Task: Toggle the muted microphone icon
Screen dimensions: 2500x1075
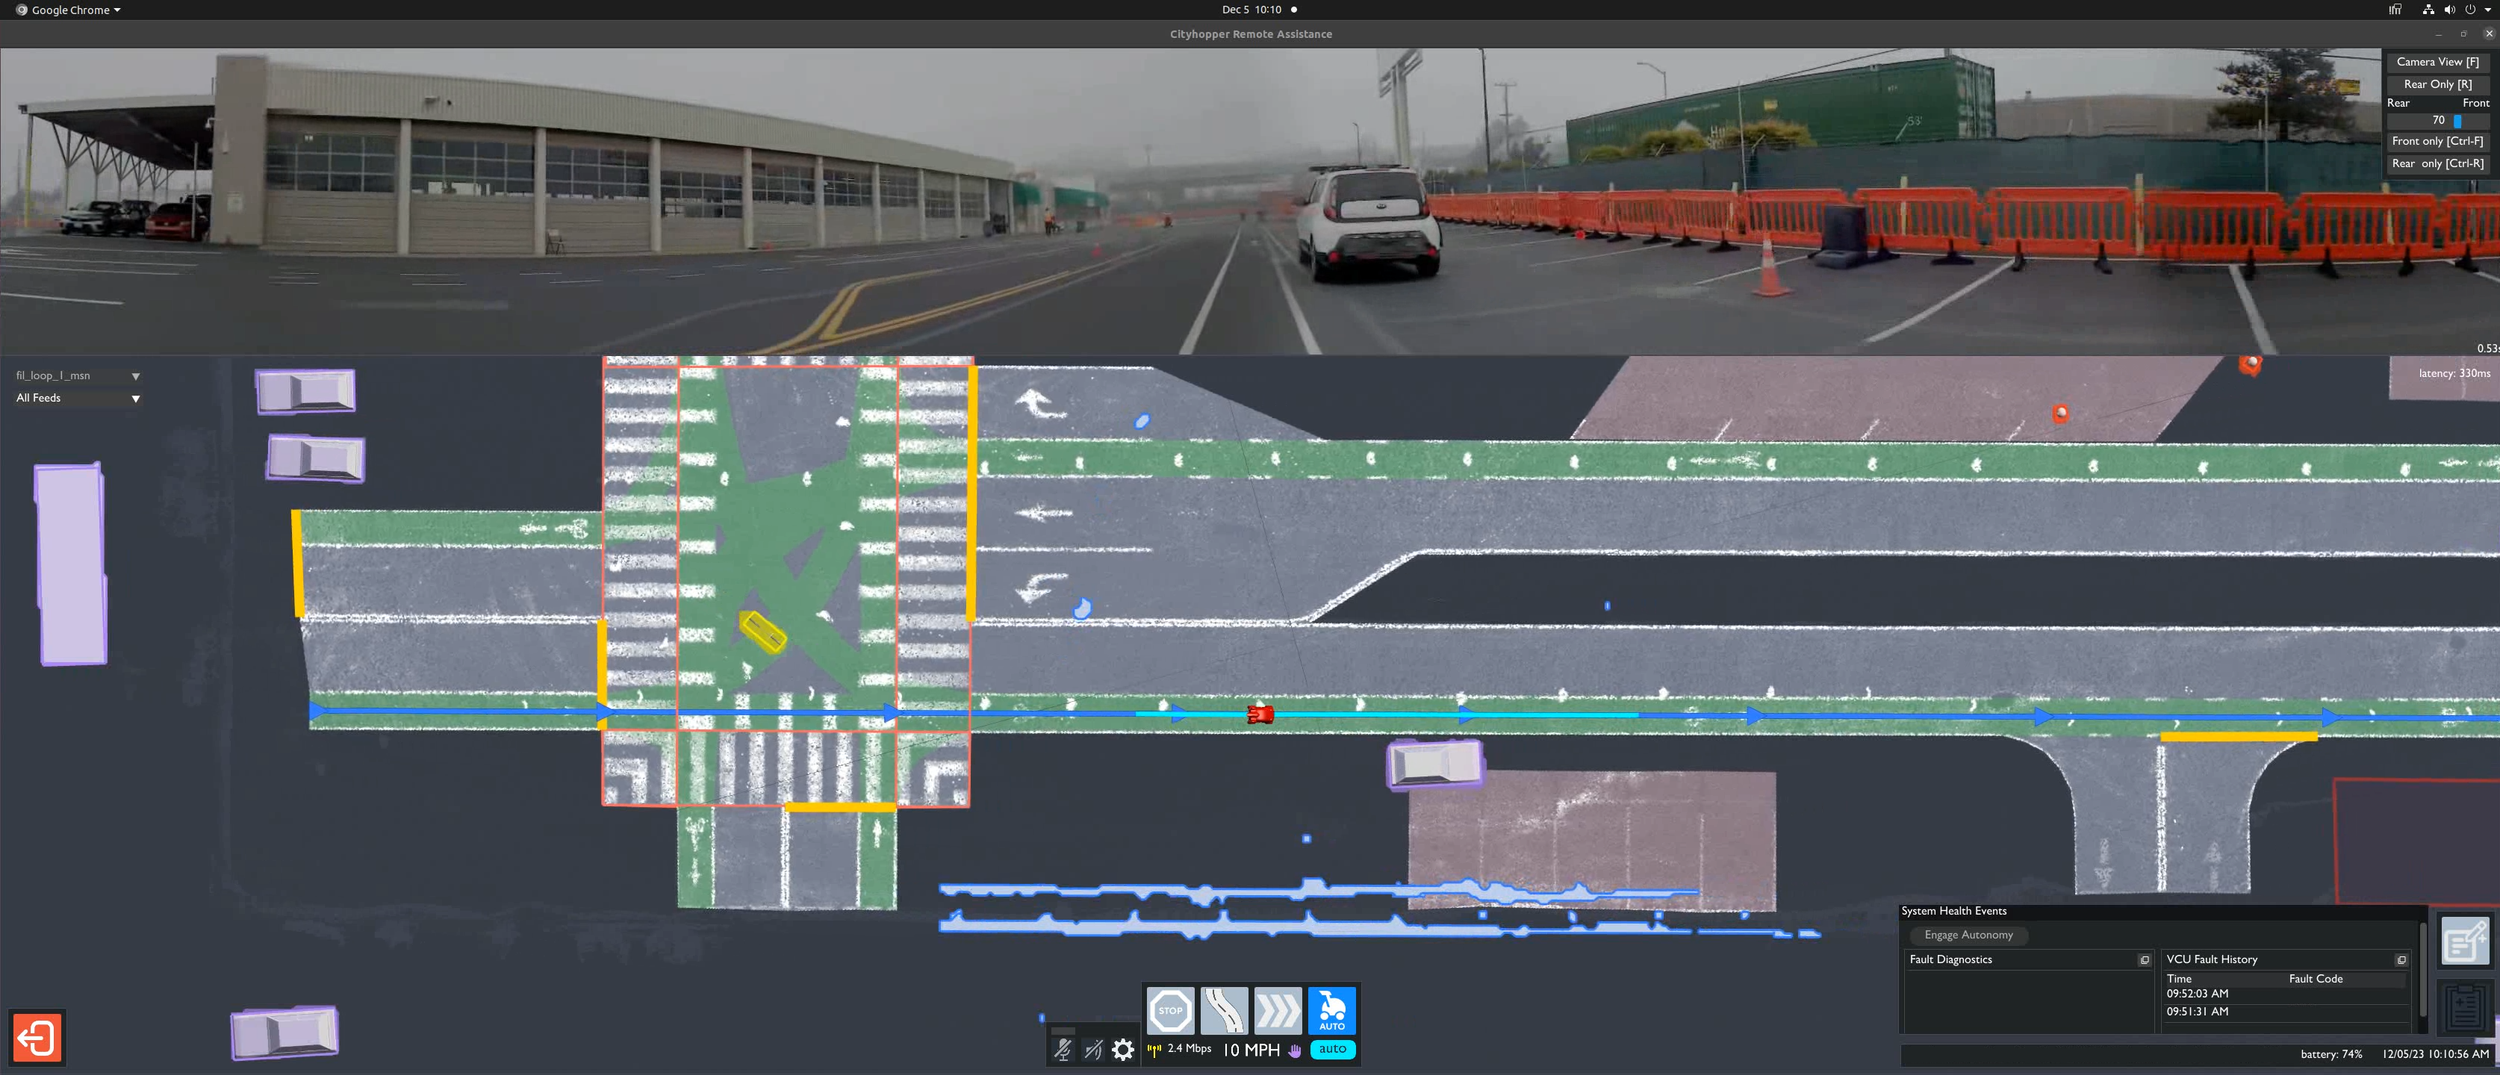Action: 1062,1050
